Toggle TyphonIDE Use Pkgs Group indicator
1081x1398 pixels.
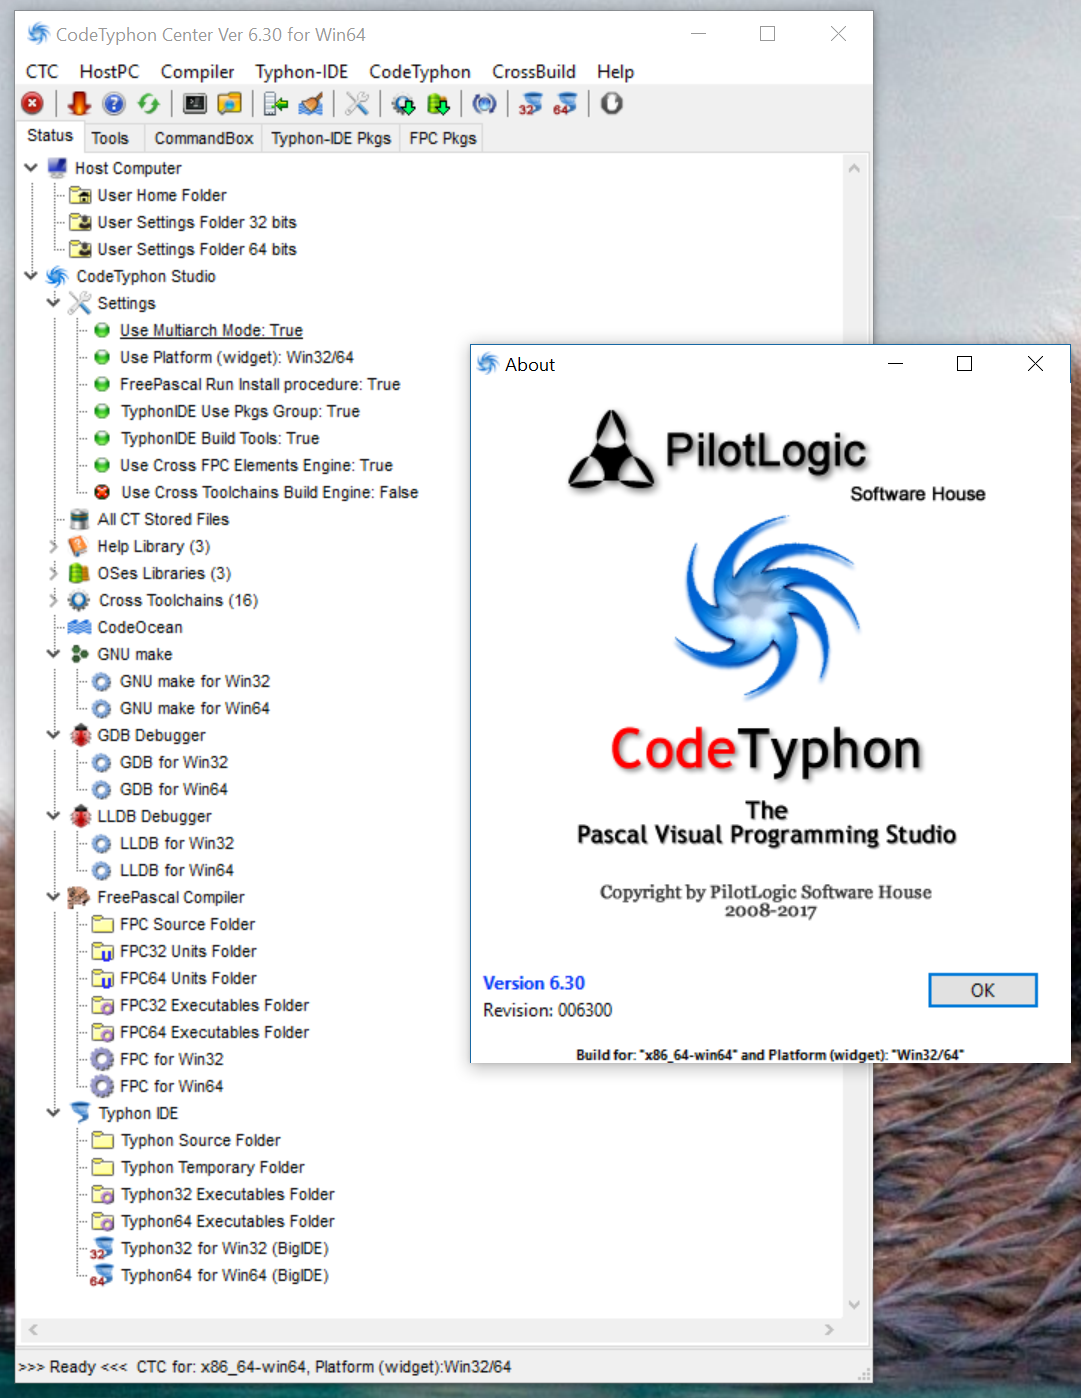(x=102, y=411)
